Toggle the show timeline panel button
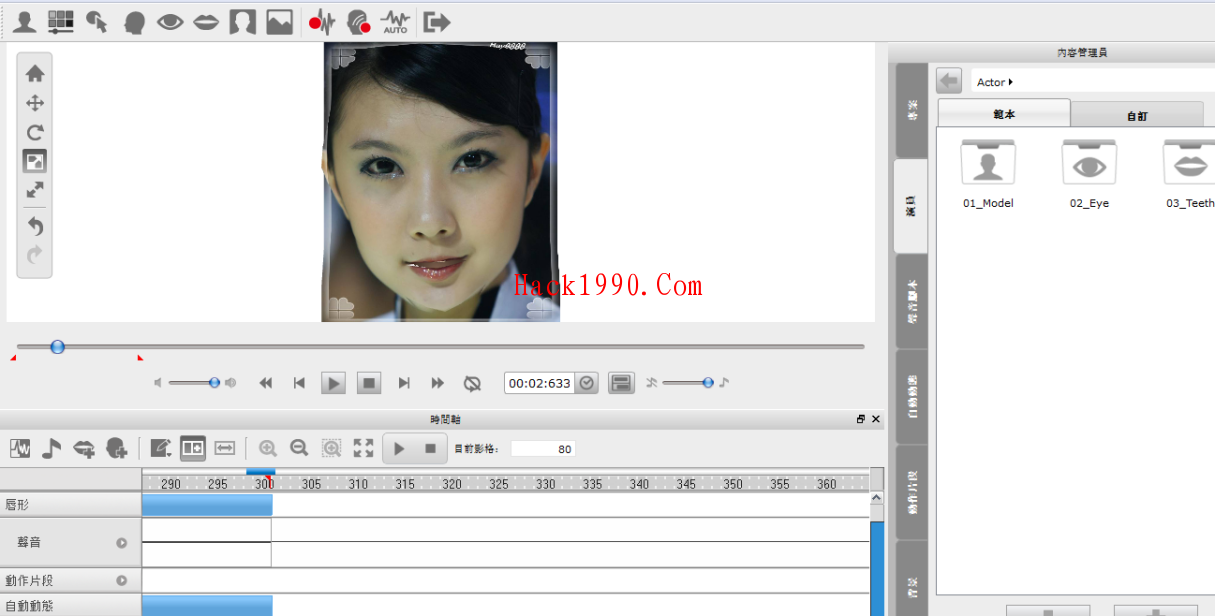The height and width of the screenshot is (616, 1215). (x=622, y=383)
